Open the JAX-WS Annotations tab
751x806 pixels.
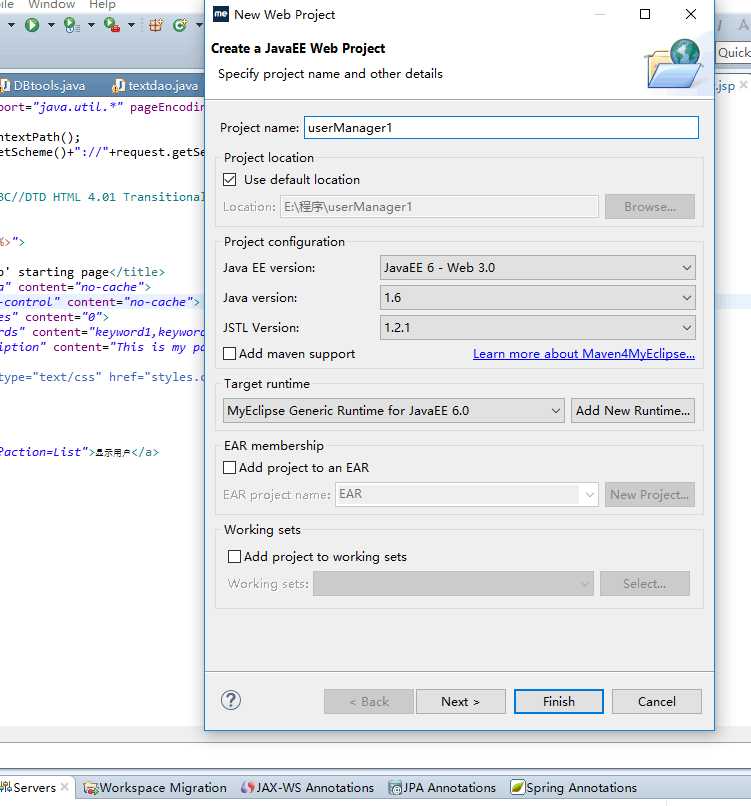pyautogui.click(x=307, y=787)
